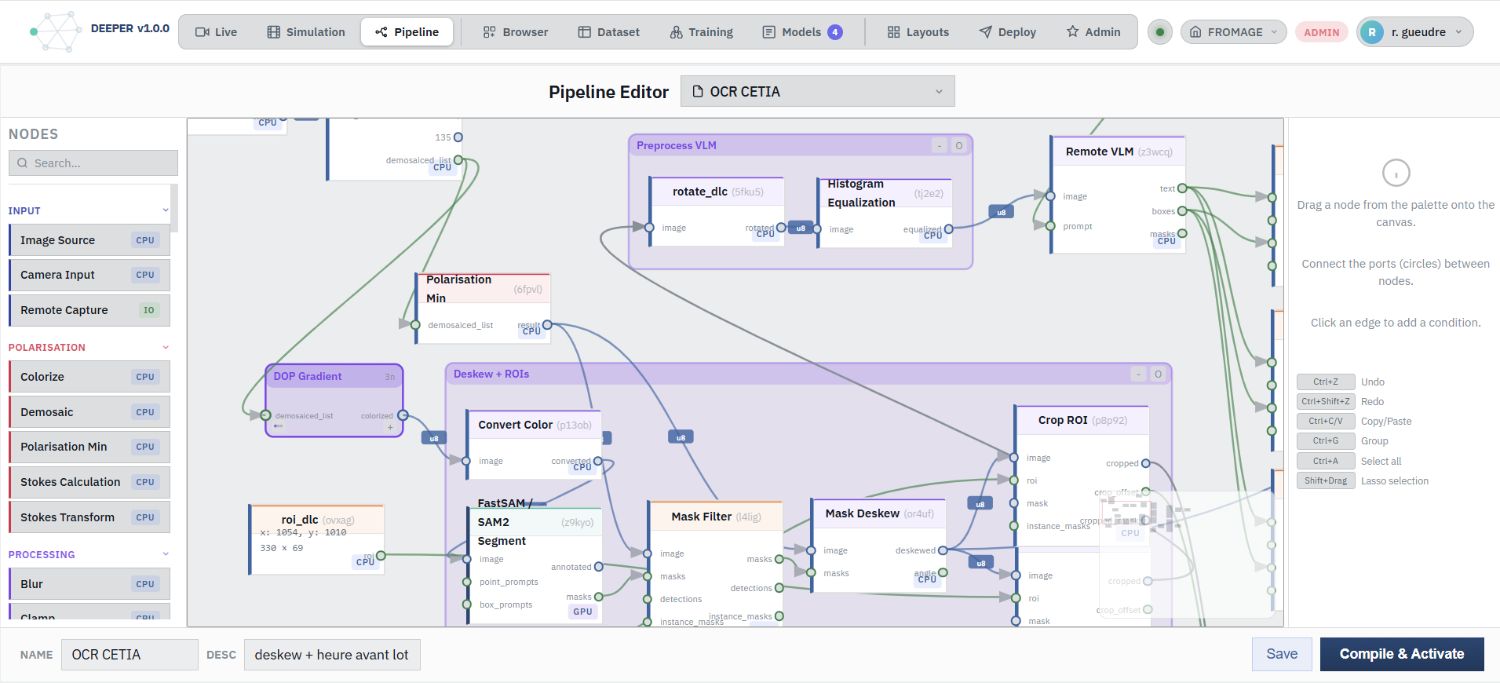Open the Browser tab
Viewport: 1500px width, 683px height.
515,32
